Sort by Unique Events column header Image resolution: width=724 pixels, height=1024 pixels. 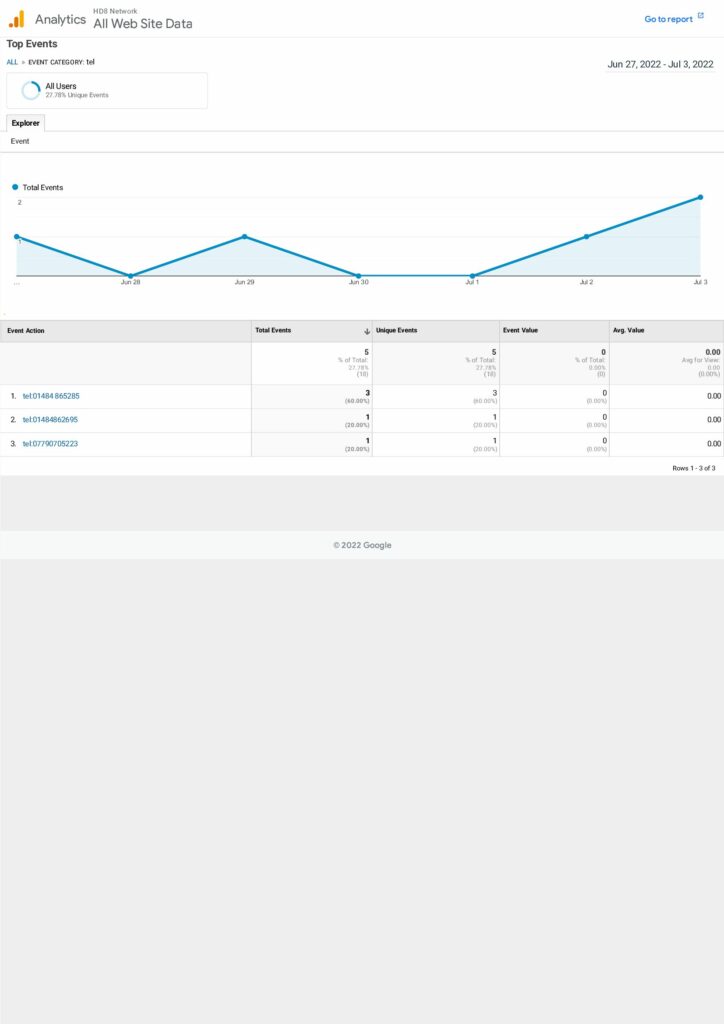pyautogui.click(x=397, y=330)
